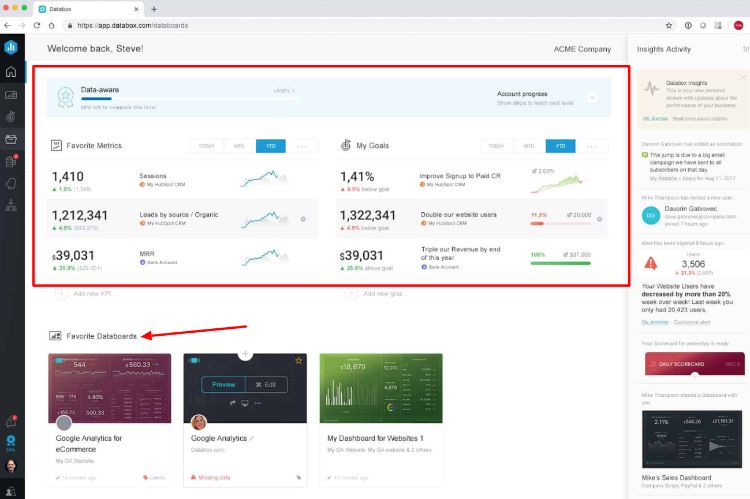
Task: Open Google Analytics for eCommerce thumbnail
Action: click(110, 388)
